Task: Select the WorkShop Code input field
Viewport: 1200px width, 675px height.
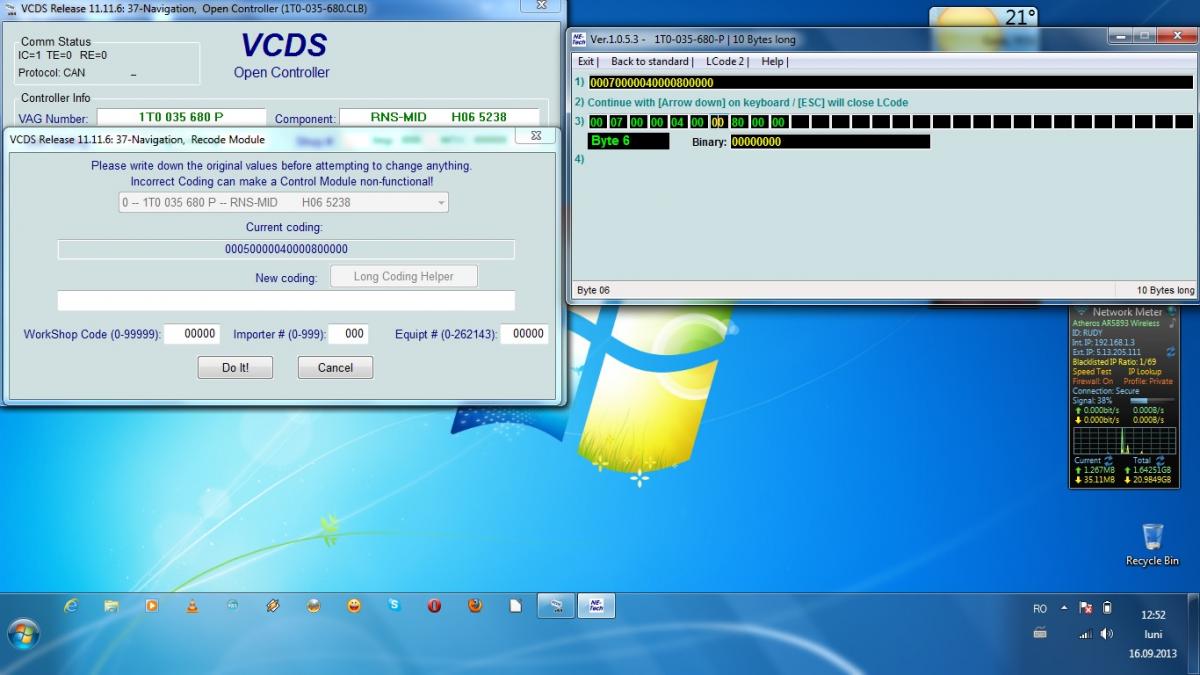Action: pos(191,334)
